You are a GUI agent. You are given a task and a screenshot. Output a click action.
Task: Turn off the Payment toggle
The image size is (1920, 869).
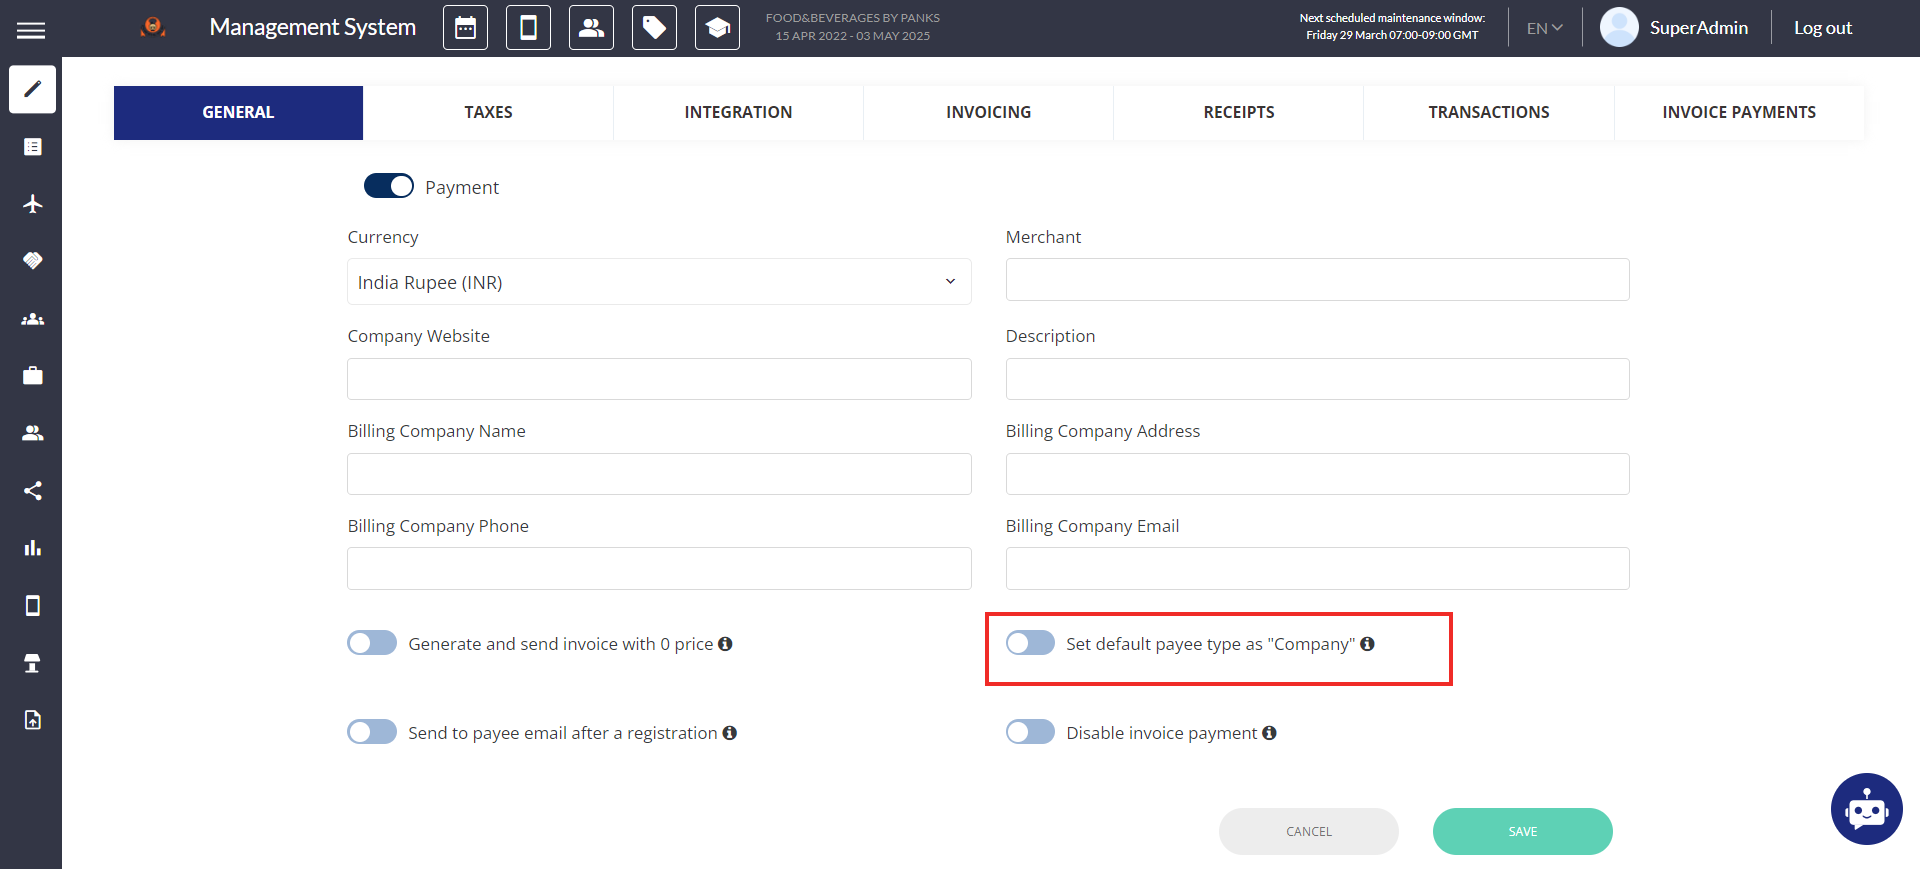(x=389, y=186)
